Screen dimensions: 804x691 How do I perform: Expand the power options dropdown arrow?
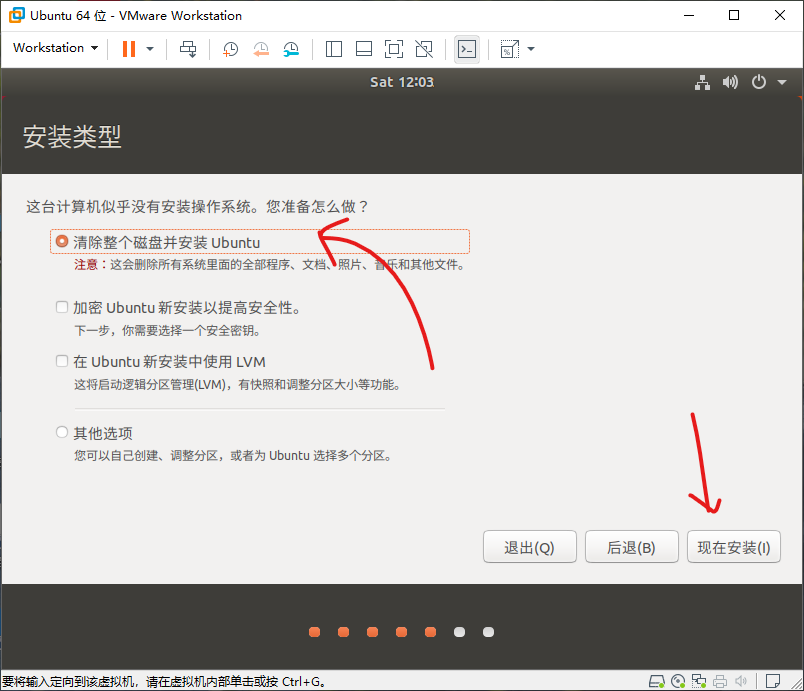tap(150, 49)
